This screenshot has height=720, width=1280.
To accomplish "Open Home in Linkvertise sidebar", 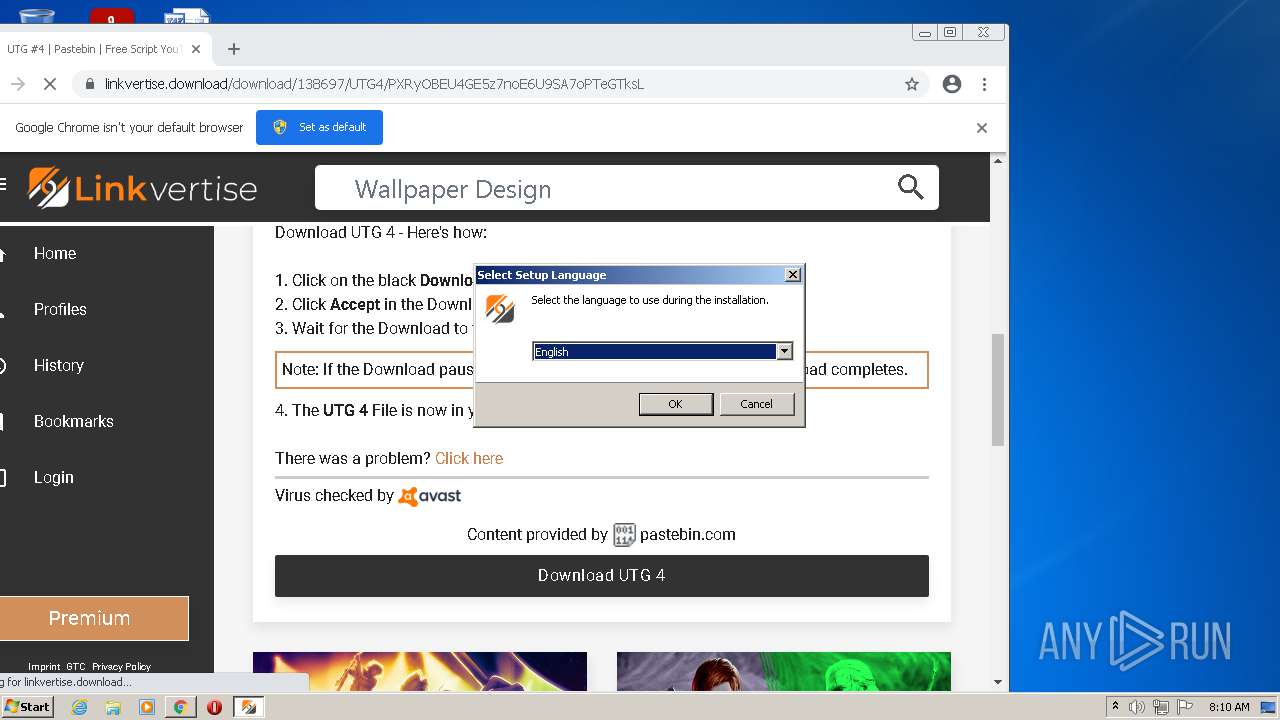I will (x=55, y=253).
